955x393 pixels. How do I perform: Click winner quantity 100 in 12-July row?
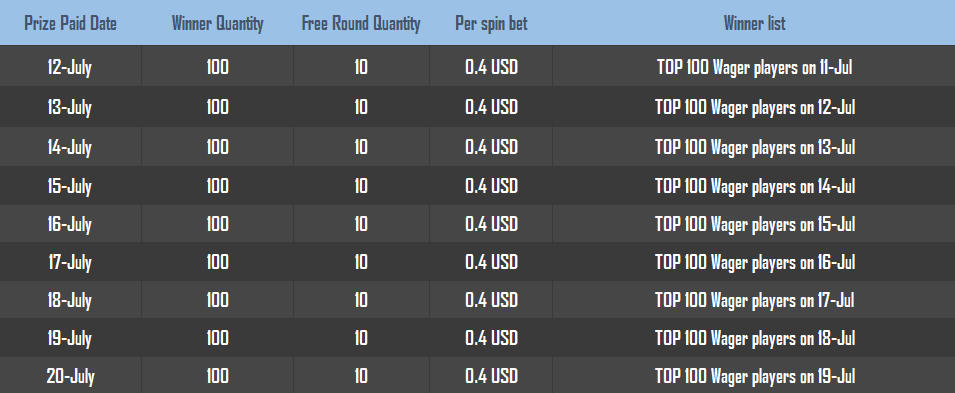pyautogui.click(x=217, y=66)
